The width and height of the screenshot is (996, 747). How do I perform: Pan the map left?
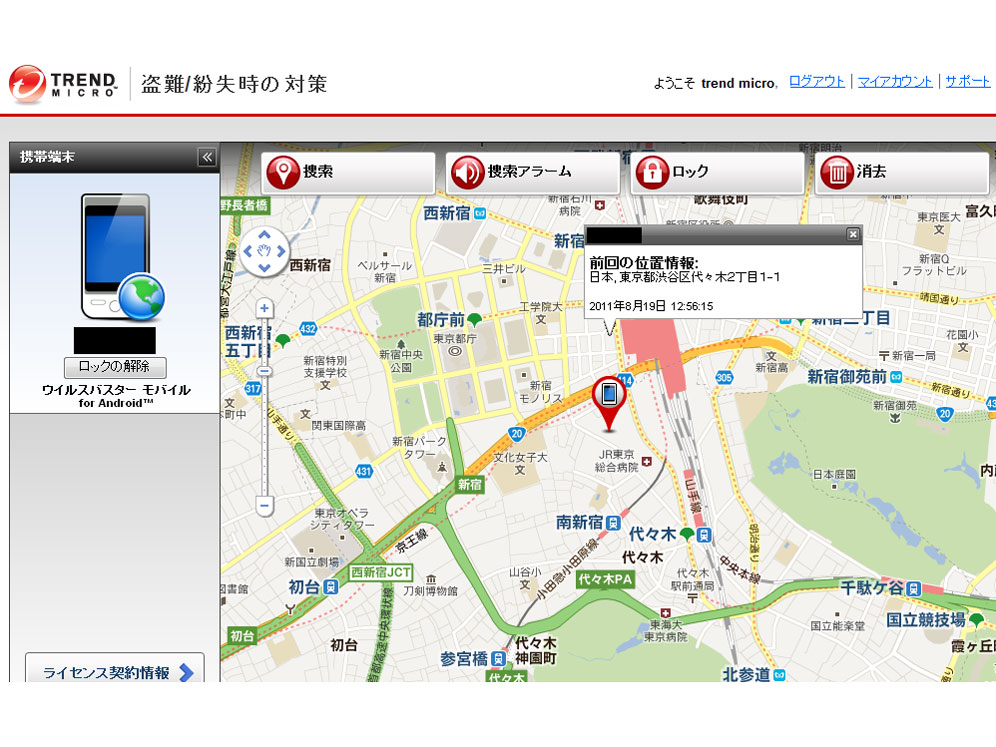point(248,252)
